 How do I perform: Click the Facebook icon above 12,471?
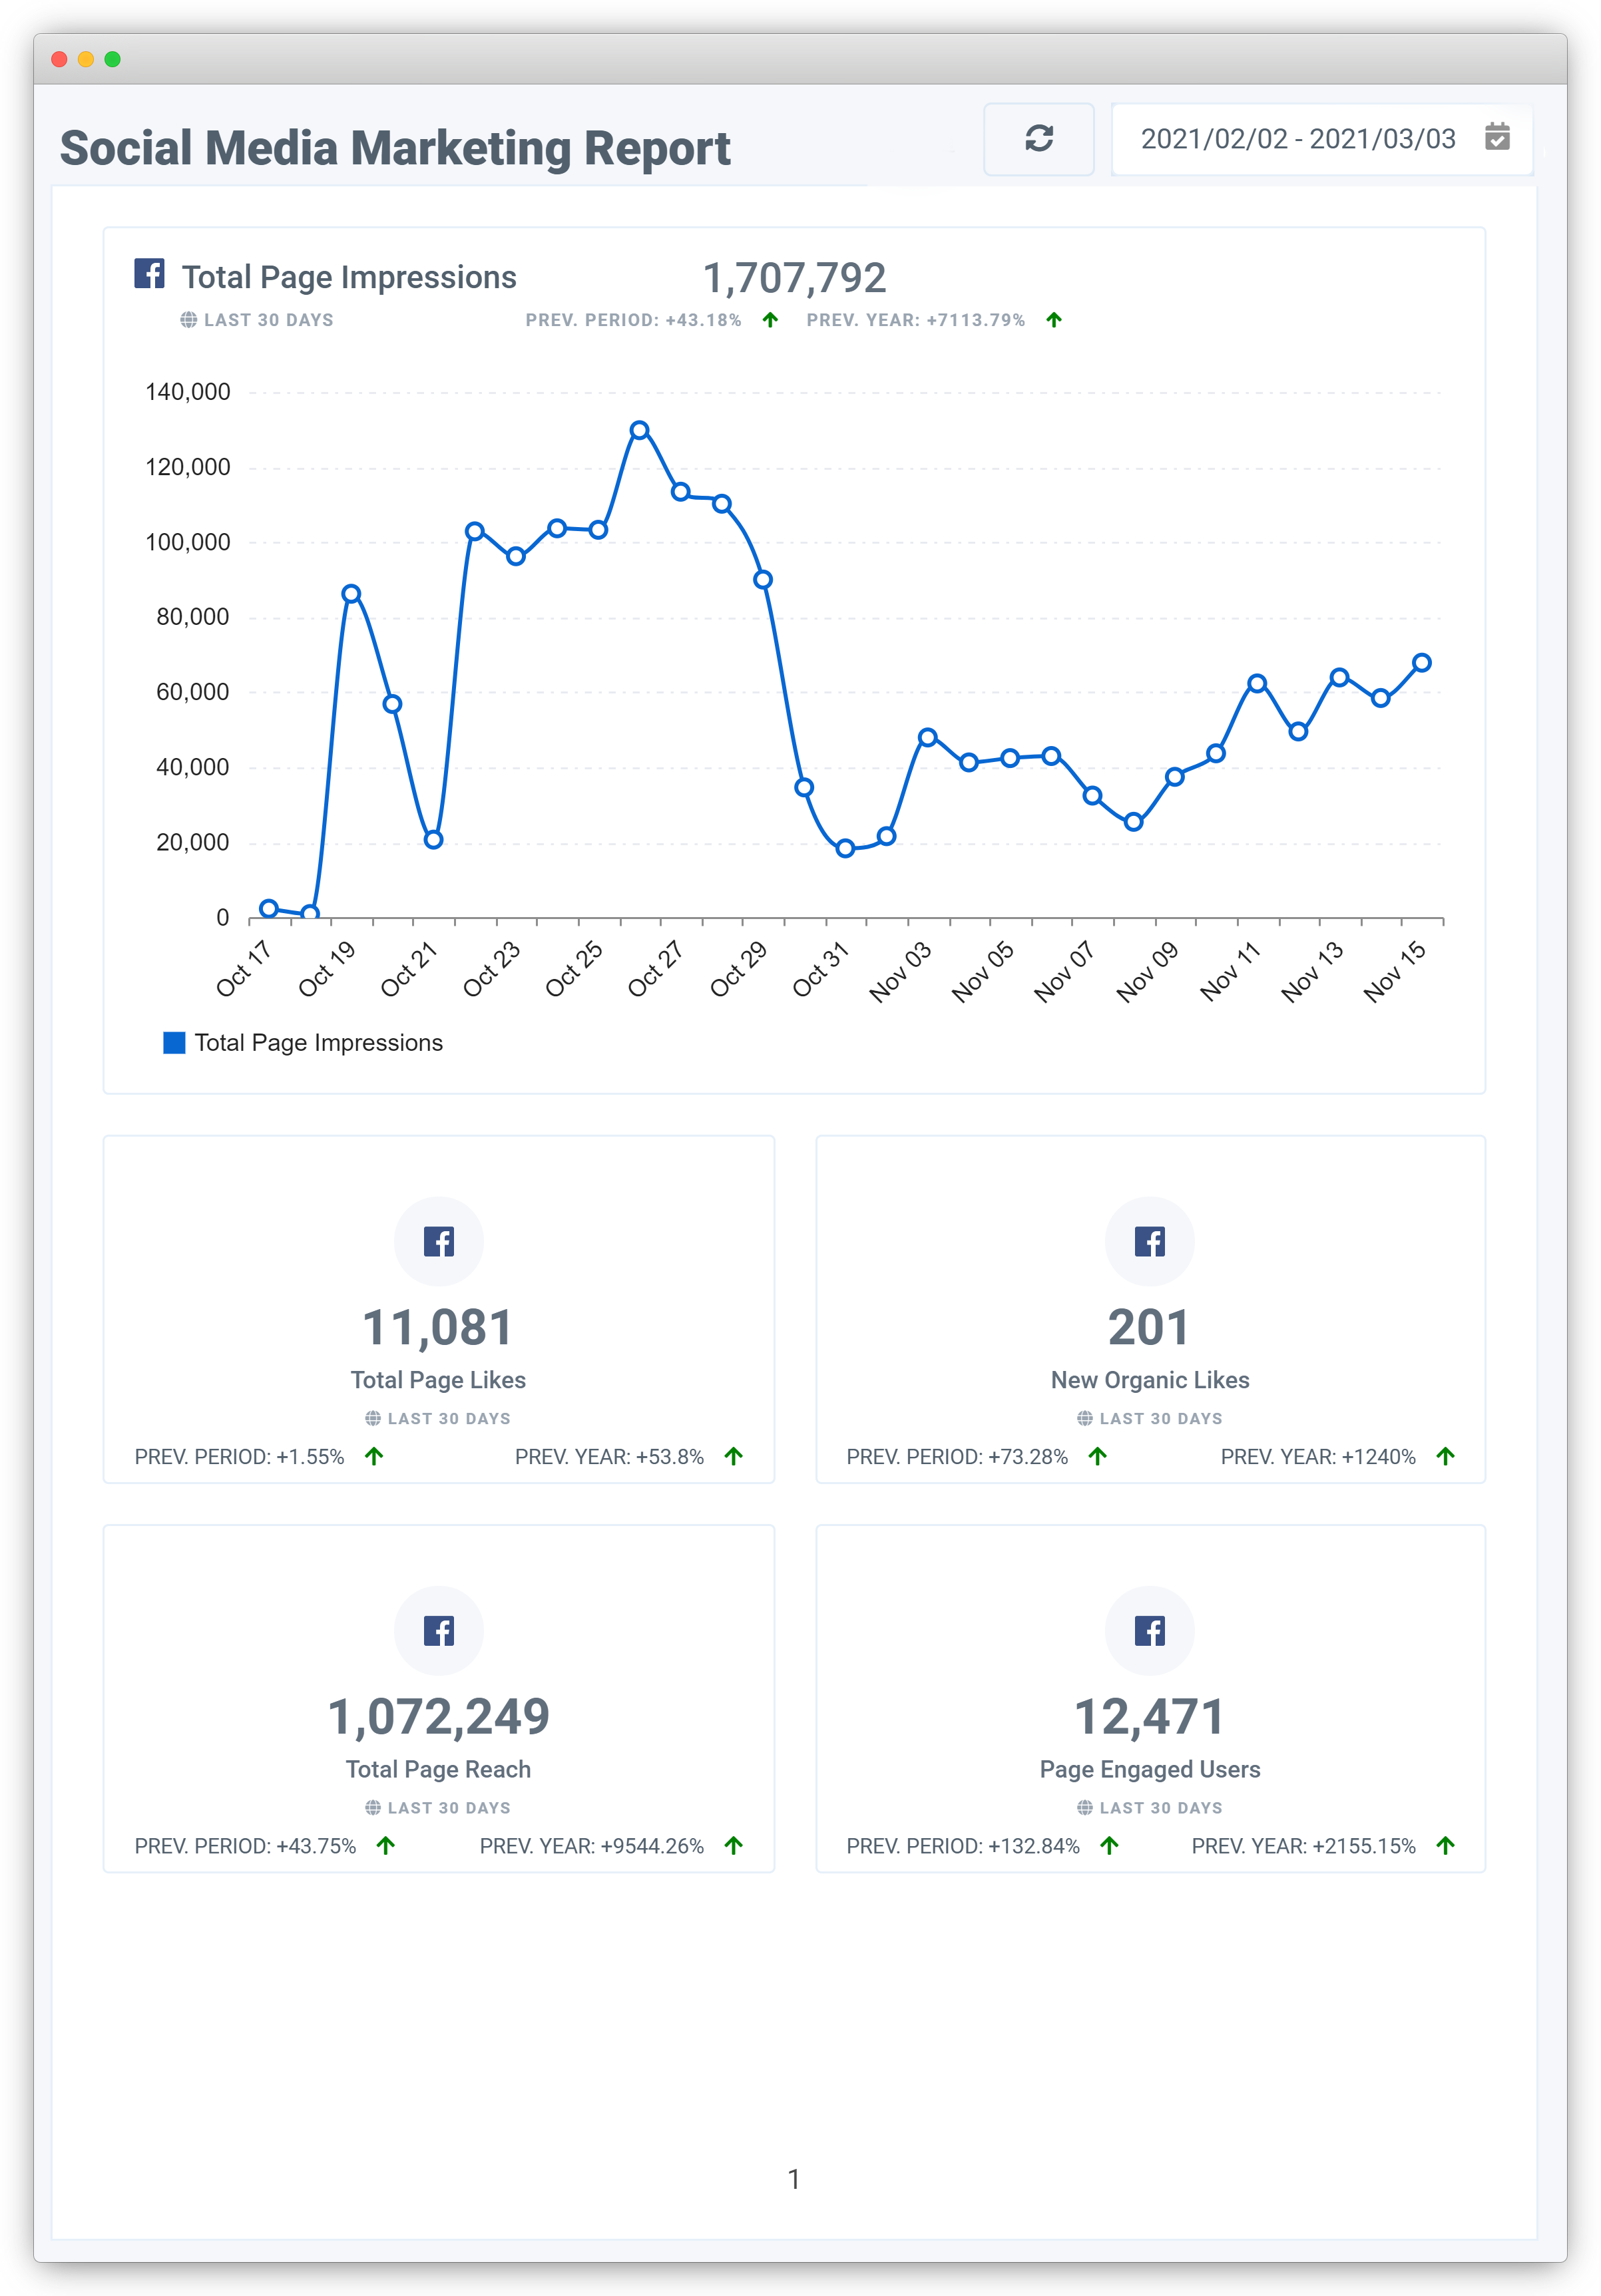[x=1150, y=1630]
